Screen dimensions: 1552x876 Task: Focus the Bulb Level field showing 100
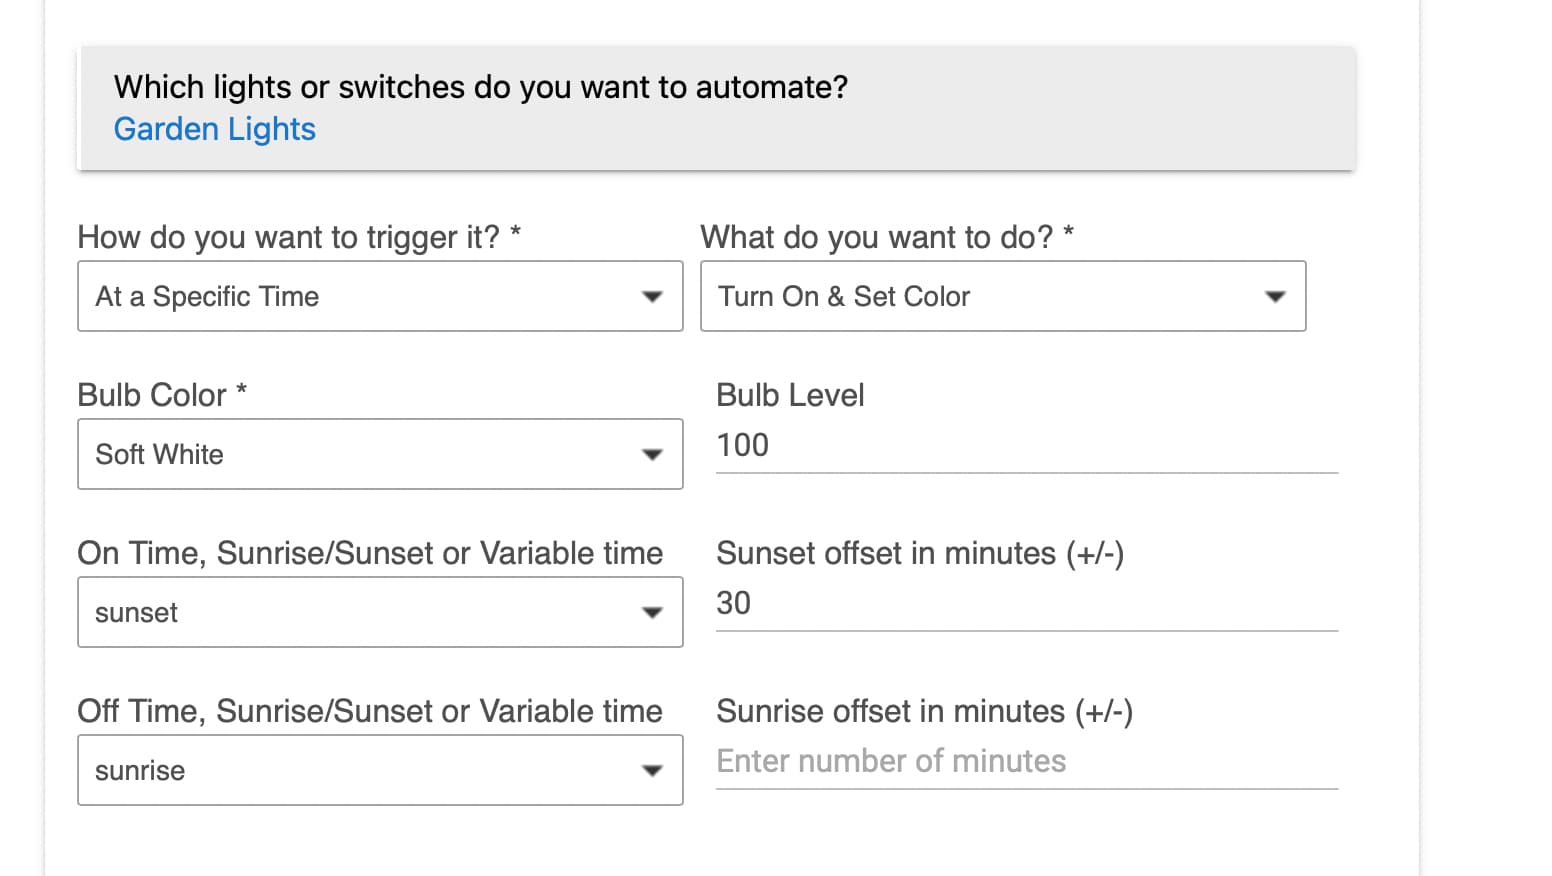(x=1027, y=446)
